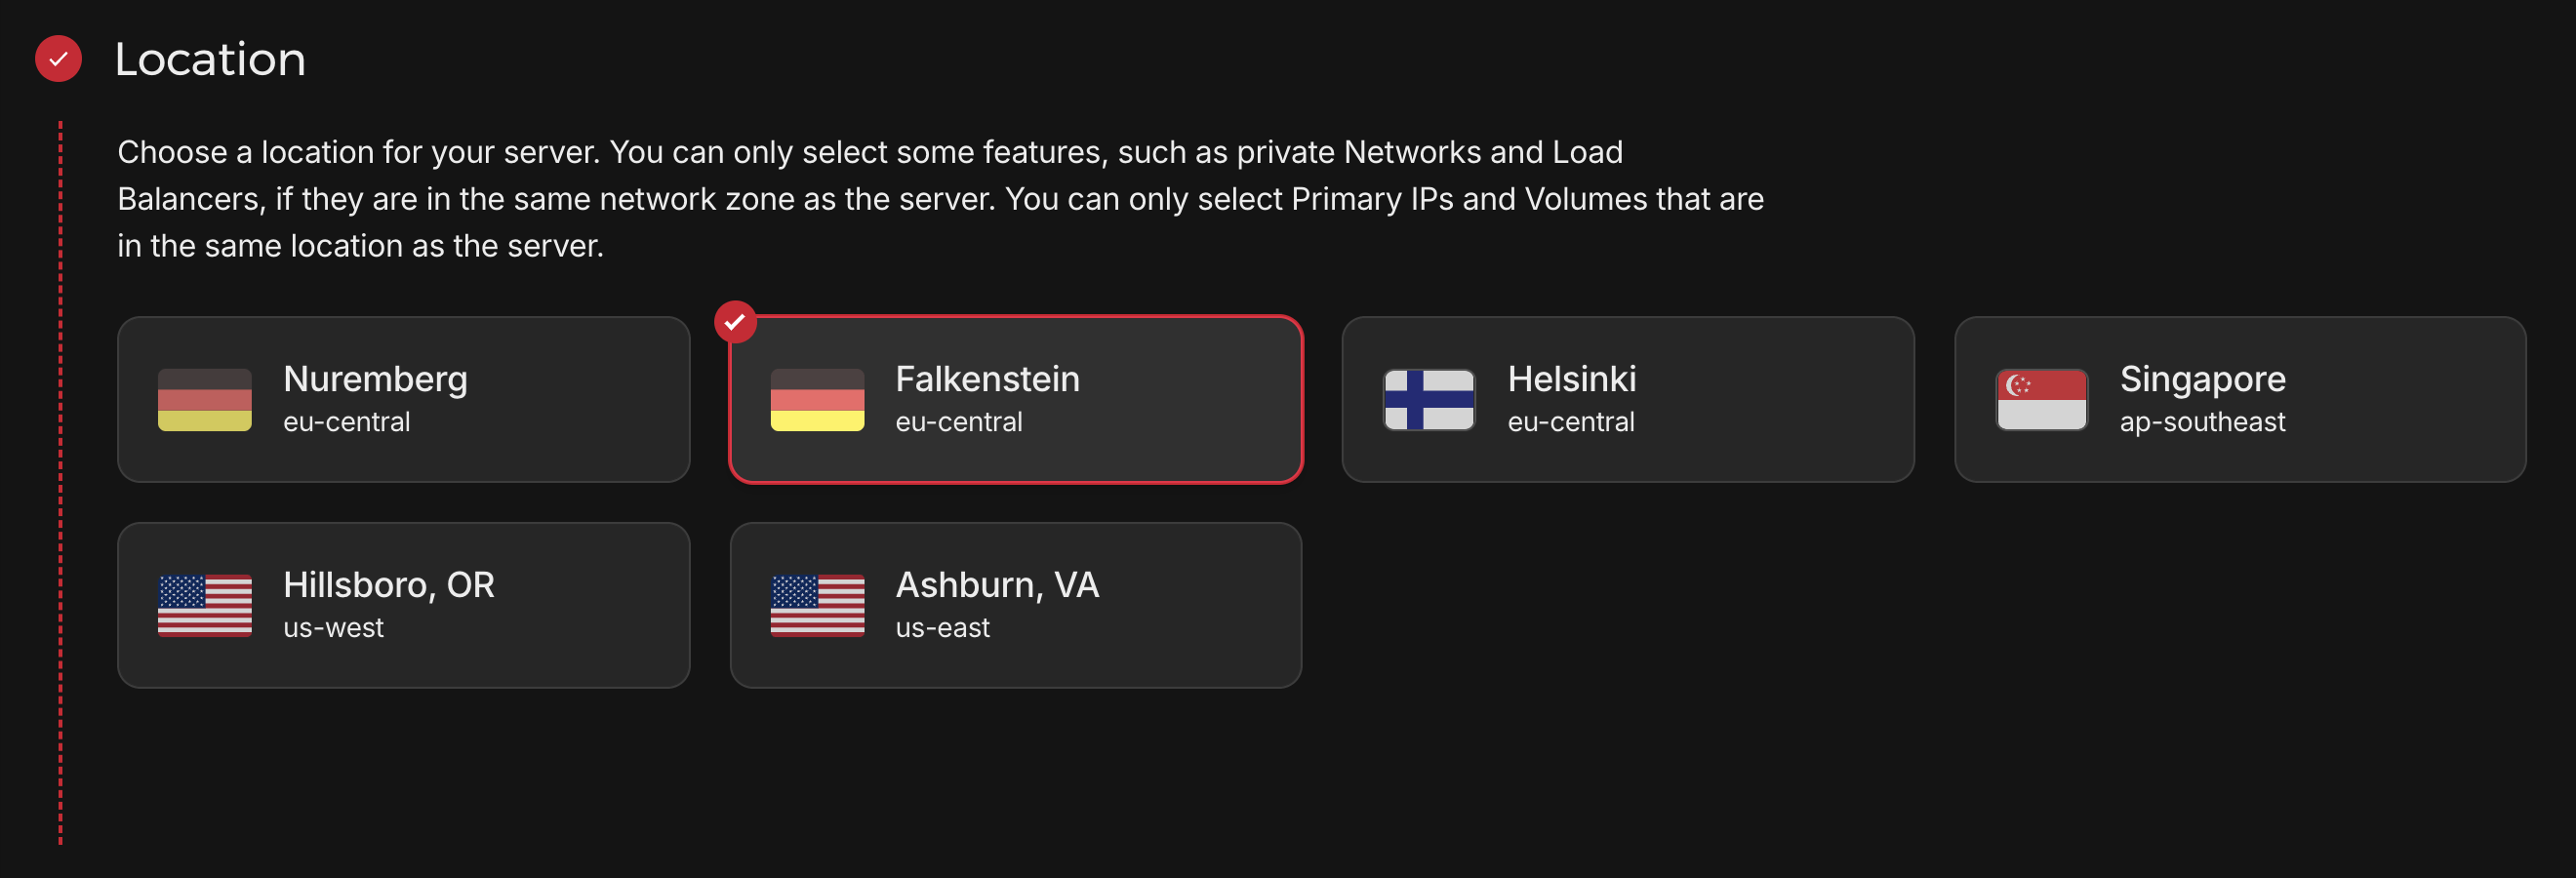
Task: Click the Finnish flag icon for Helsinki
Action: coord(1429,400)
